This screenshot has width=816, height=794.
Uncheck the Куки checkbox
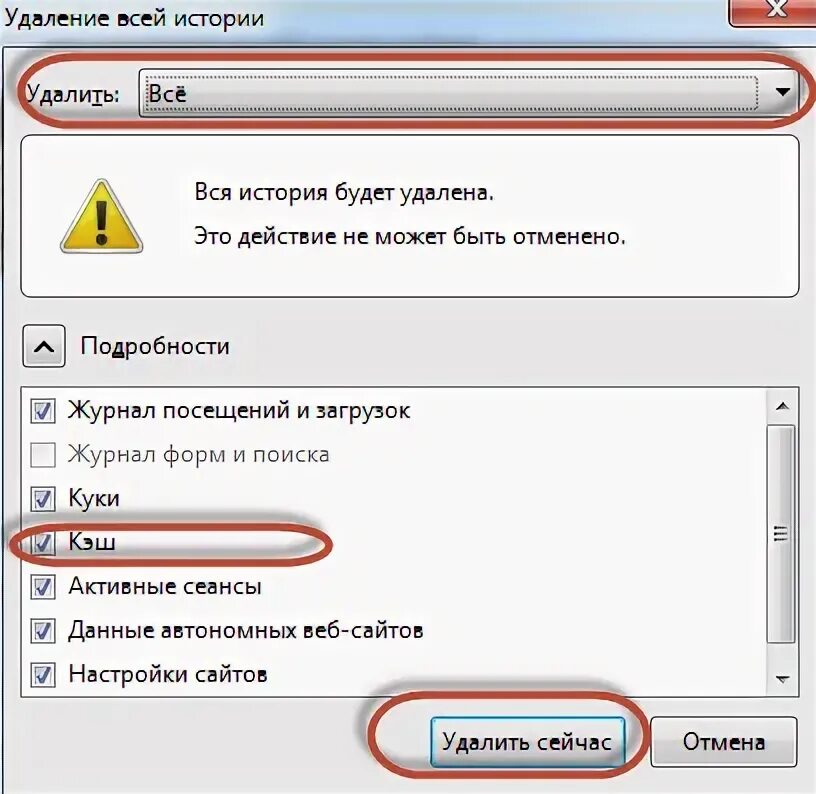tap(43, 498)
